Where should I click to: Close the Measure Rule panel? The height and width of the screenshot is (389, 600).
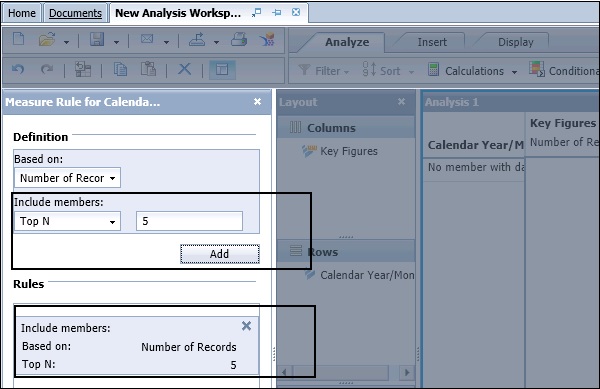click(x=258, y=102)
